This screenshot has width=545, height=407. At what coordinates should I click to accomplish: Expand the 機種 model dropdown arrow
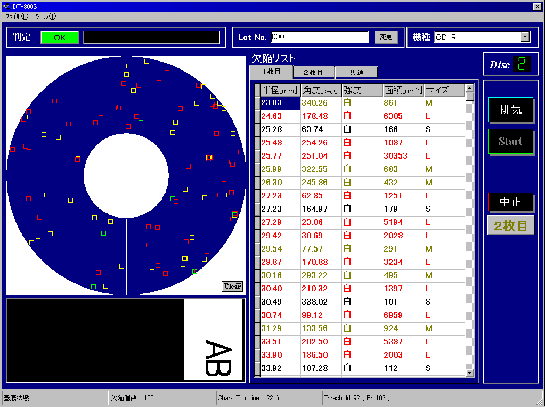(x=525, y=37)
